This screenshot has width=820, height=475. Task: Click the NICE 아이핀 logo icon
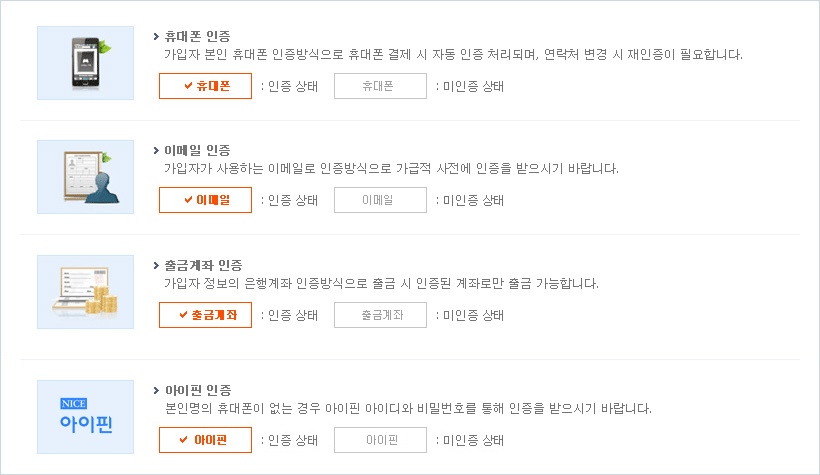click(85, 417)
